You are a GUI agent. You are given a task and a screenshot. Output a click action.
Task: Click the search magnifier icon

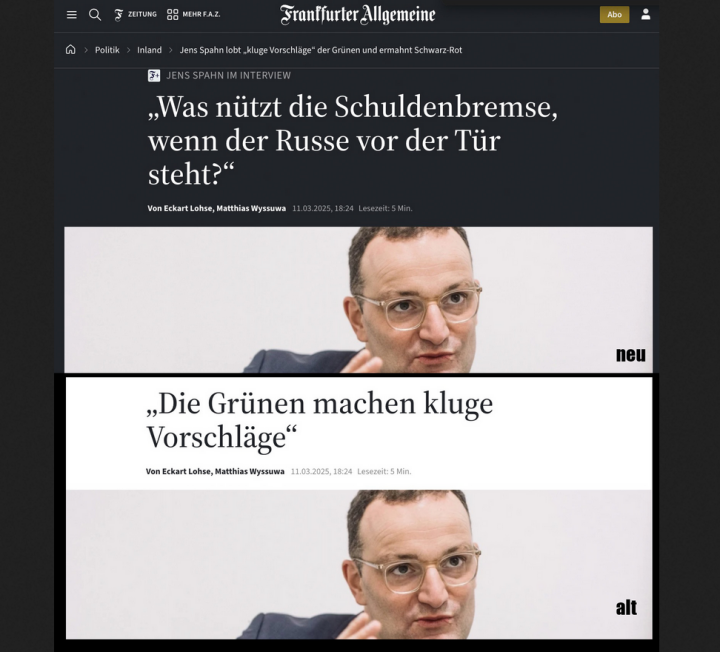pos(95,15)
